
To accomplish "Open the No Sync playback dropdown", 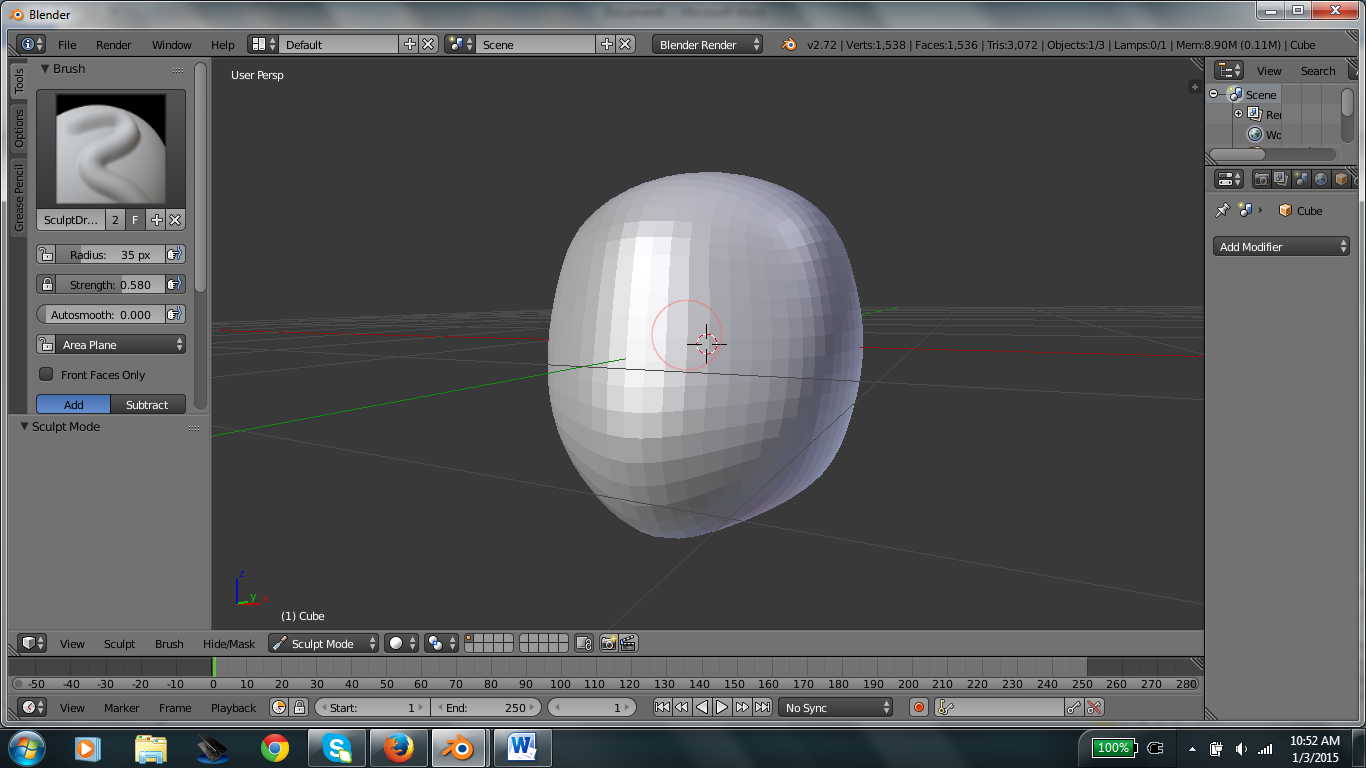I will (835, 707).
